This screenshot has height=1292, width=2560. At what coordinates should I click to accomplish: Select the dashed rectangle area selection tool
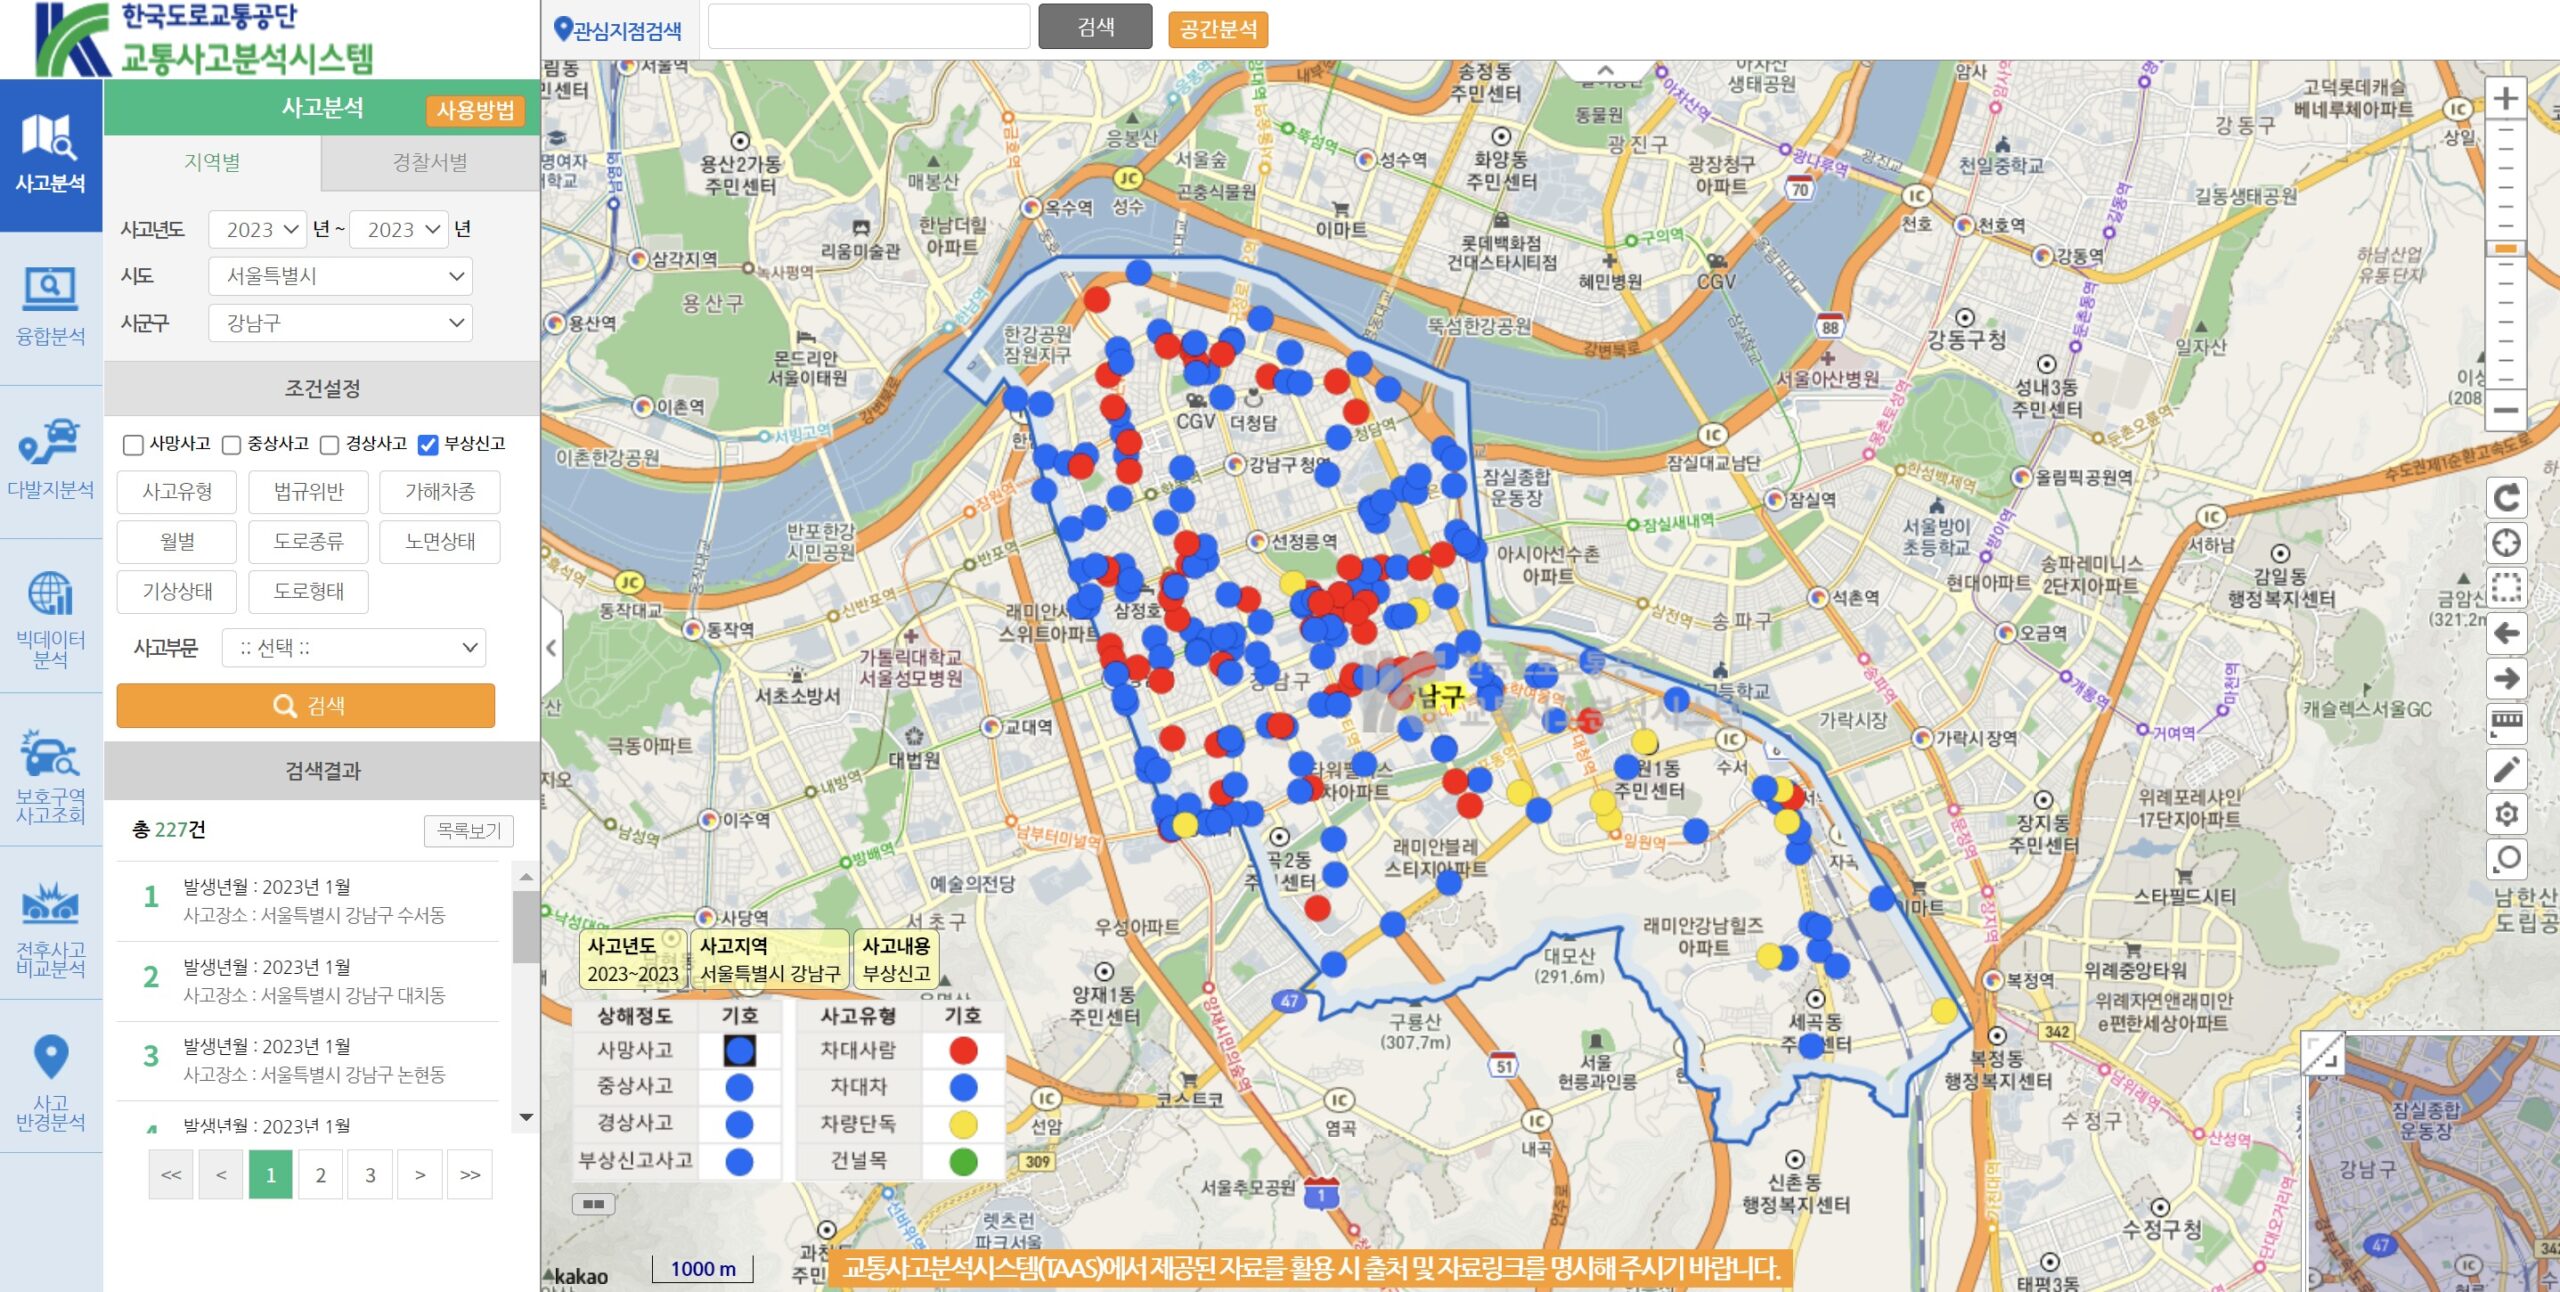[x=2506, y=588]
